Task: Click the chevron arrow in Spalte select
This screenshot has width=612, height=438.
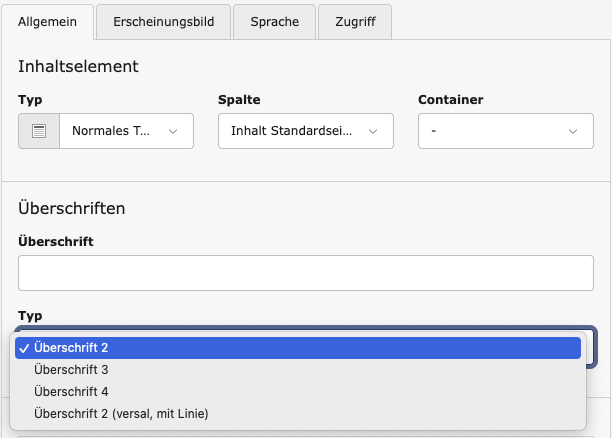Action: (373, 131)
